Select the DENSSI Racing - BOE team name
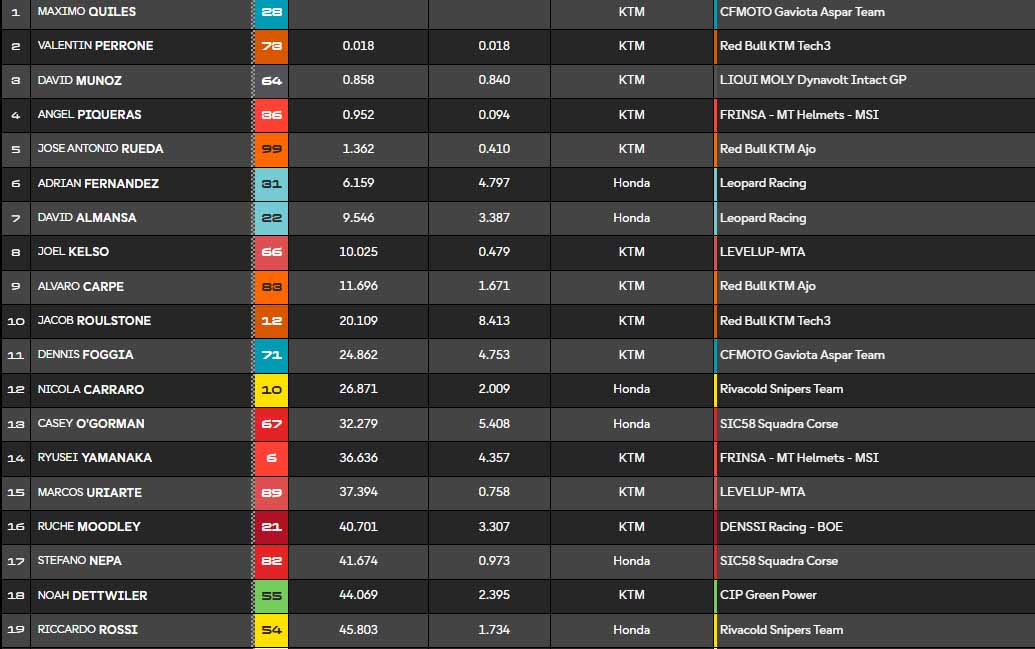The image size is (1035, 649). pos(780,527)
